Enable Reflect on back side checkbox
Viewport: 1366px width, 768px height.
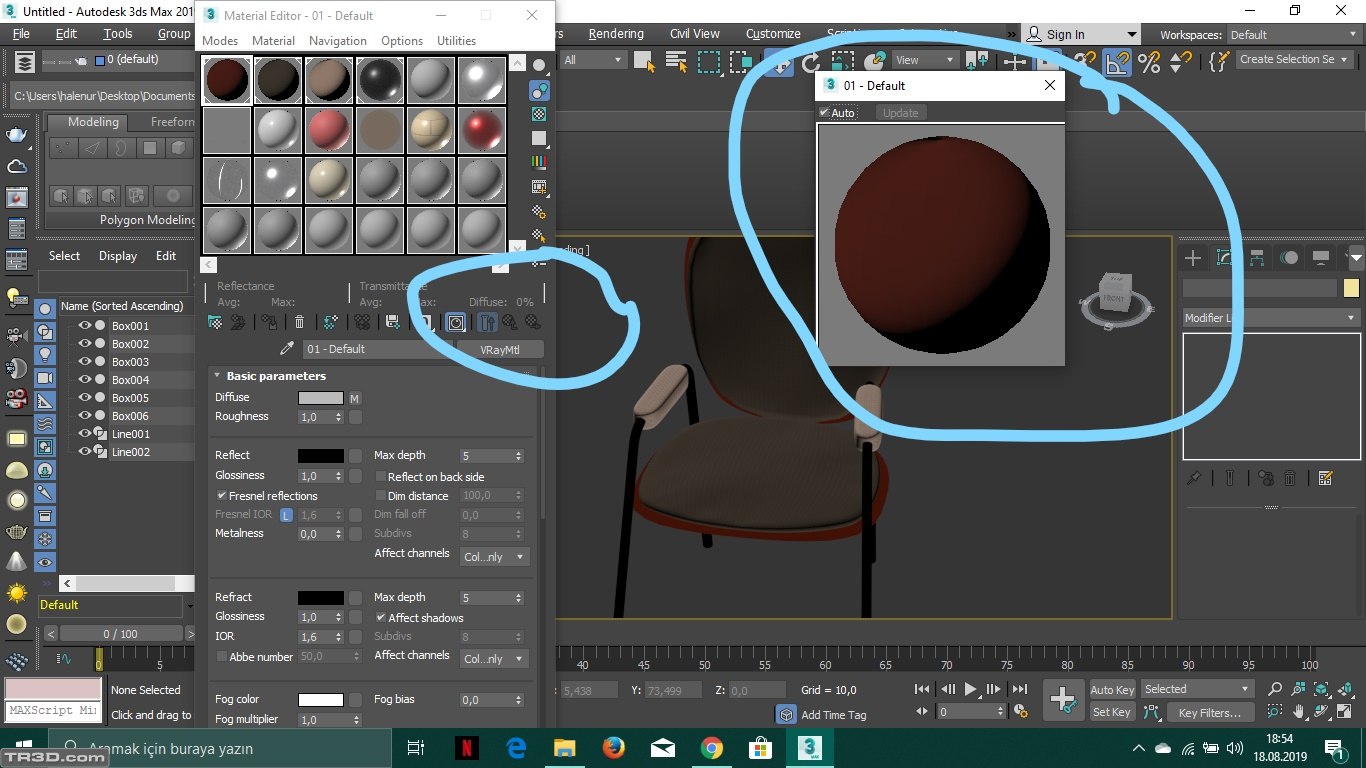pos(381,477)
